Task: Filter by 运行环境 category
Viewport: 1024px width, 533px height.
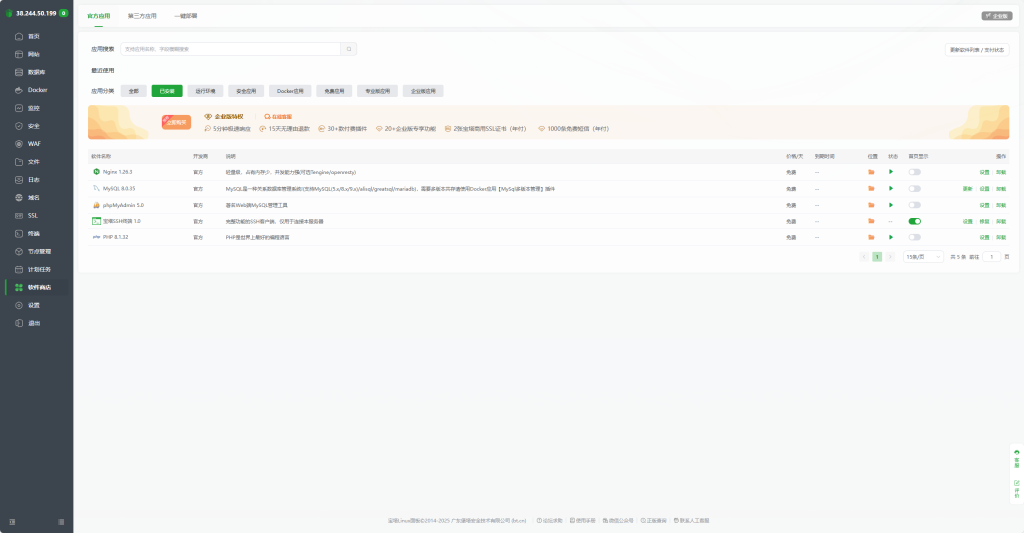Action: tap(205, 91)
